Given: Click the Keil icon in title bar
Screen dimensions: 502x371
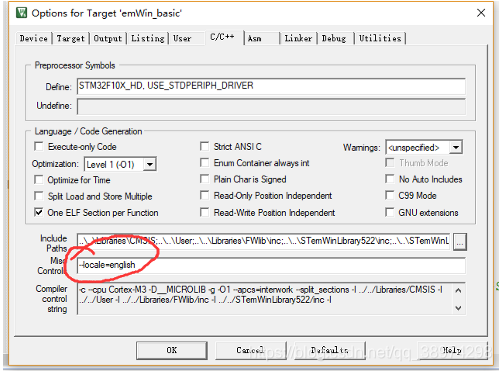Looking at the screenshot, I should [x=22, y=13].
